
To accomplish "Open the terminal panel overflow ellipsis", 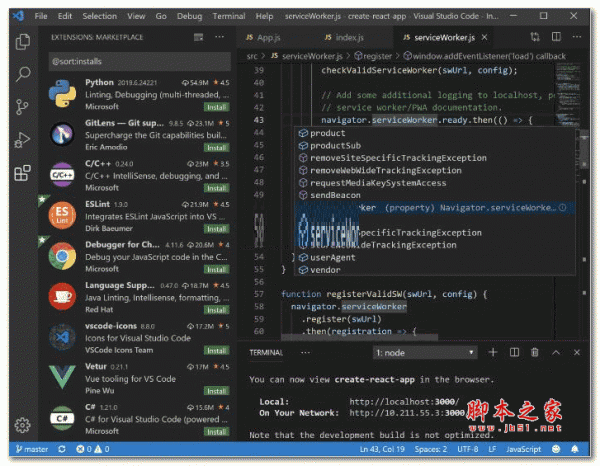I will (305, 352).
